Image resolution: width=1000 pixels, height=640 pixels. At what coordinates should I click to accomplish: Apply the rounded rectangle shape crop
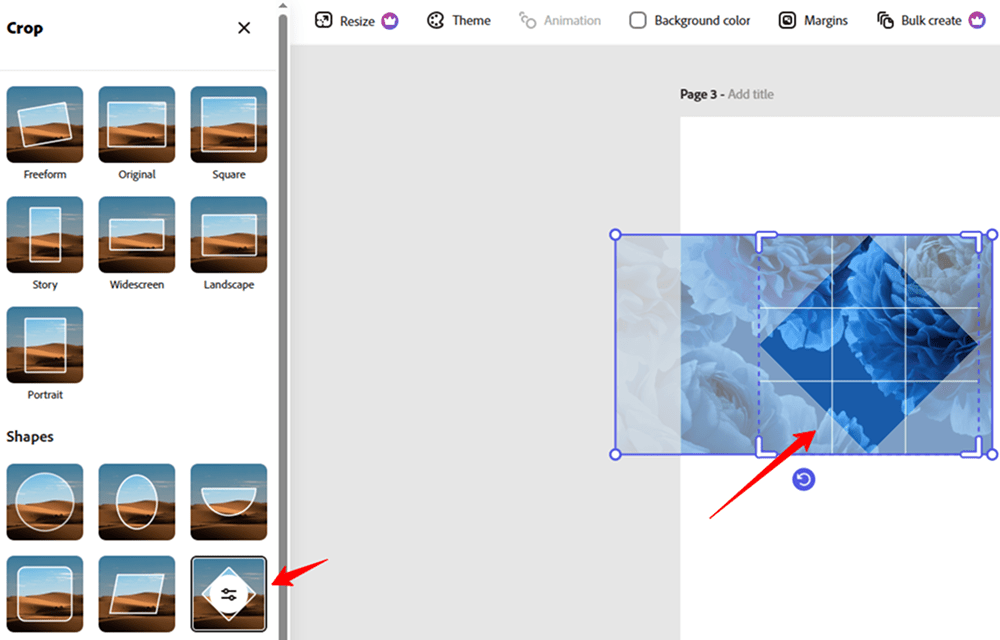coord(45,594)
